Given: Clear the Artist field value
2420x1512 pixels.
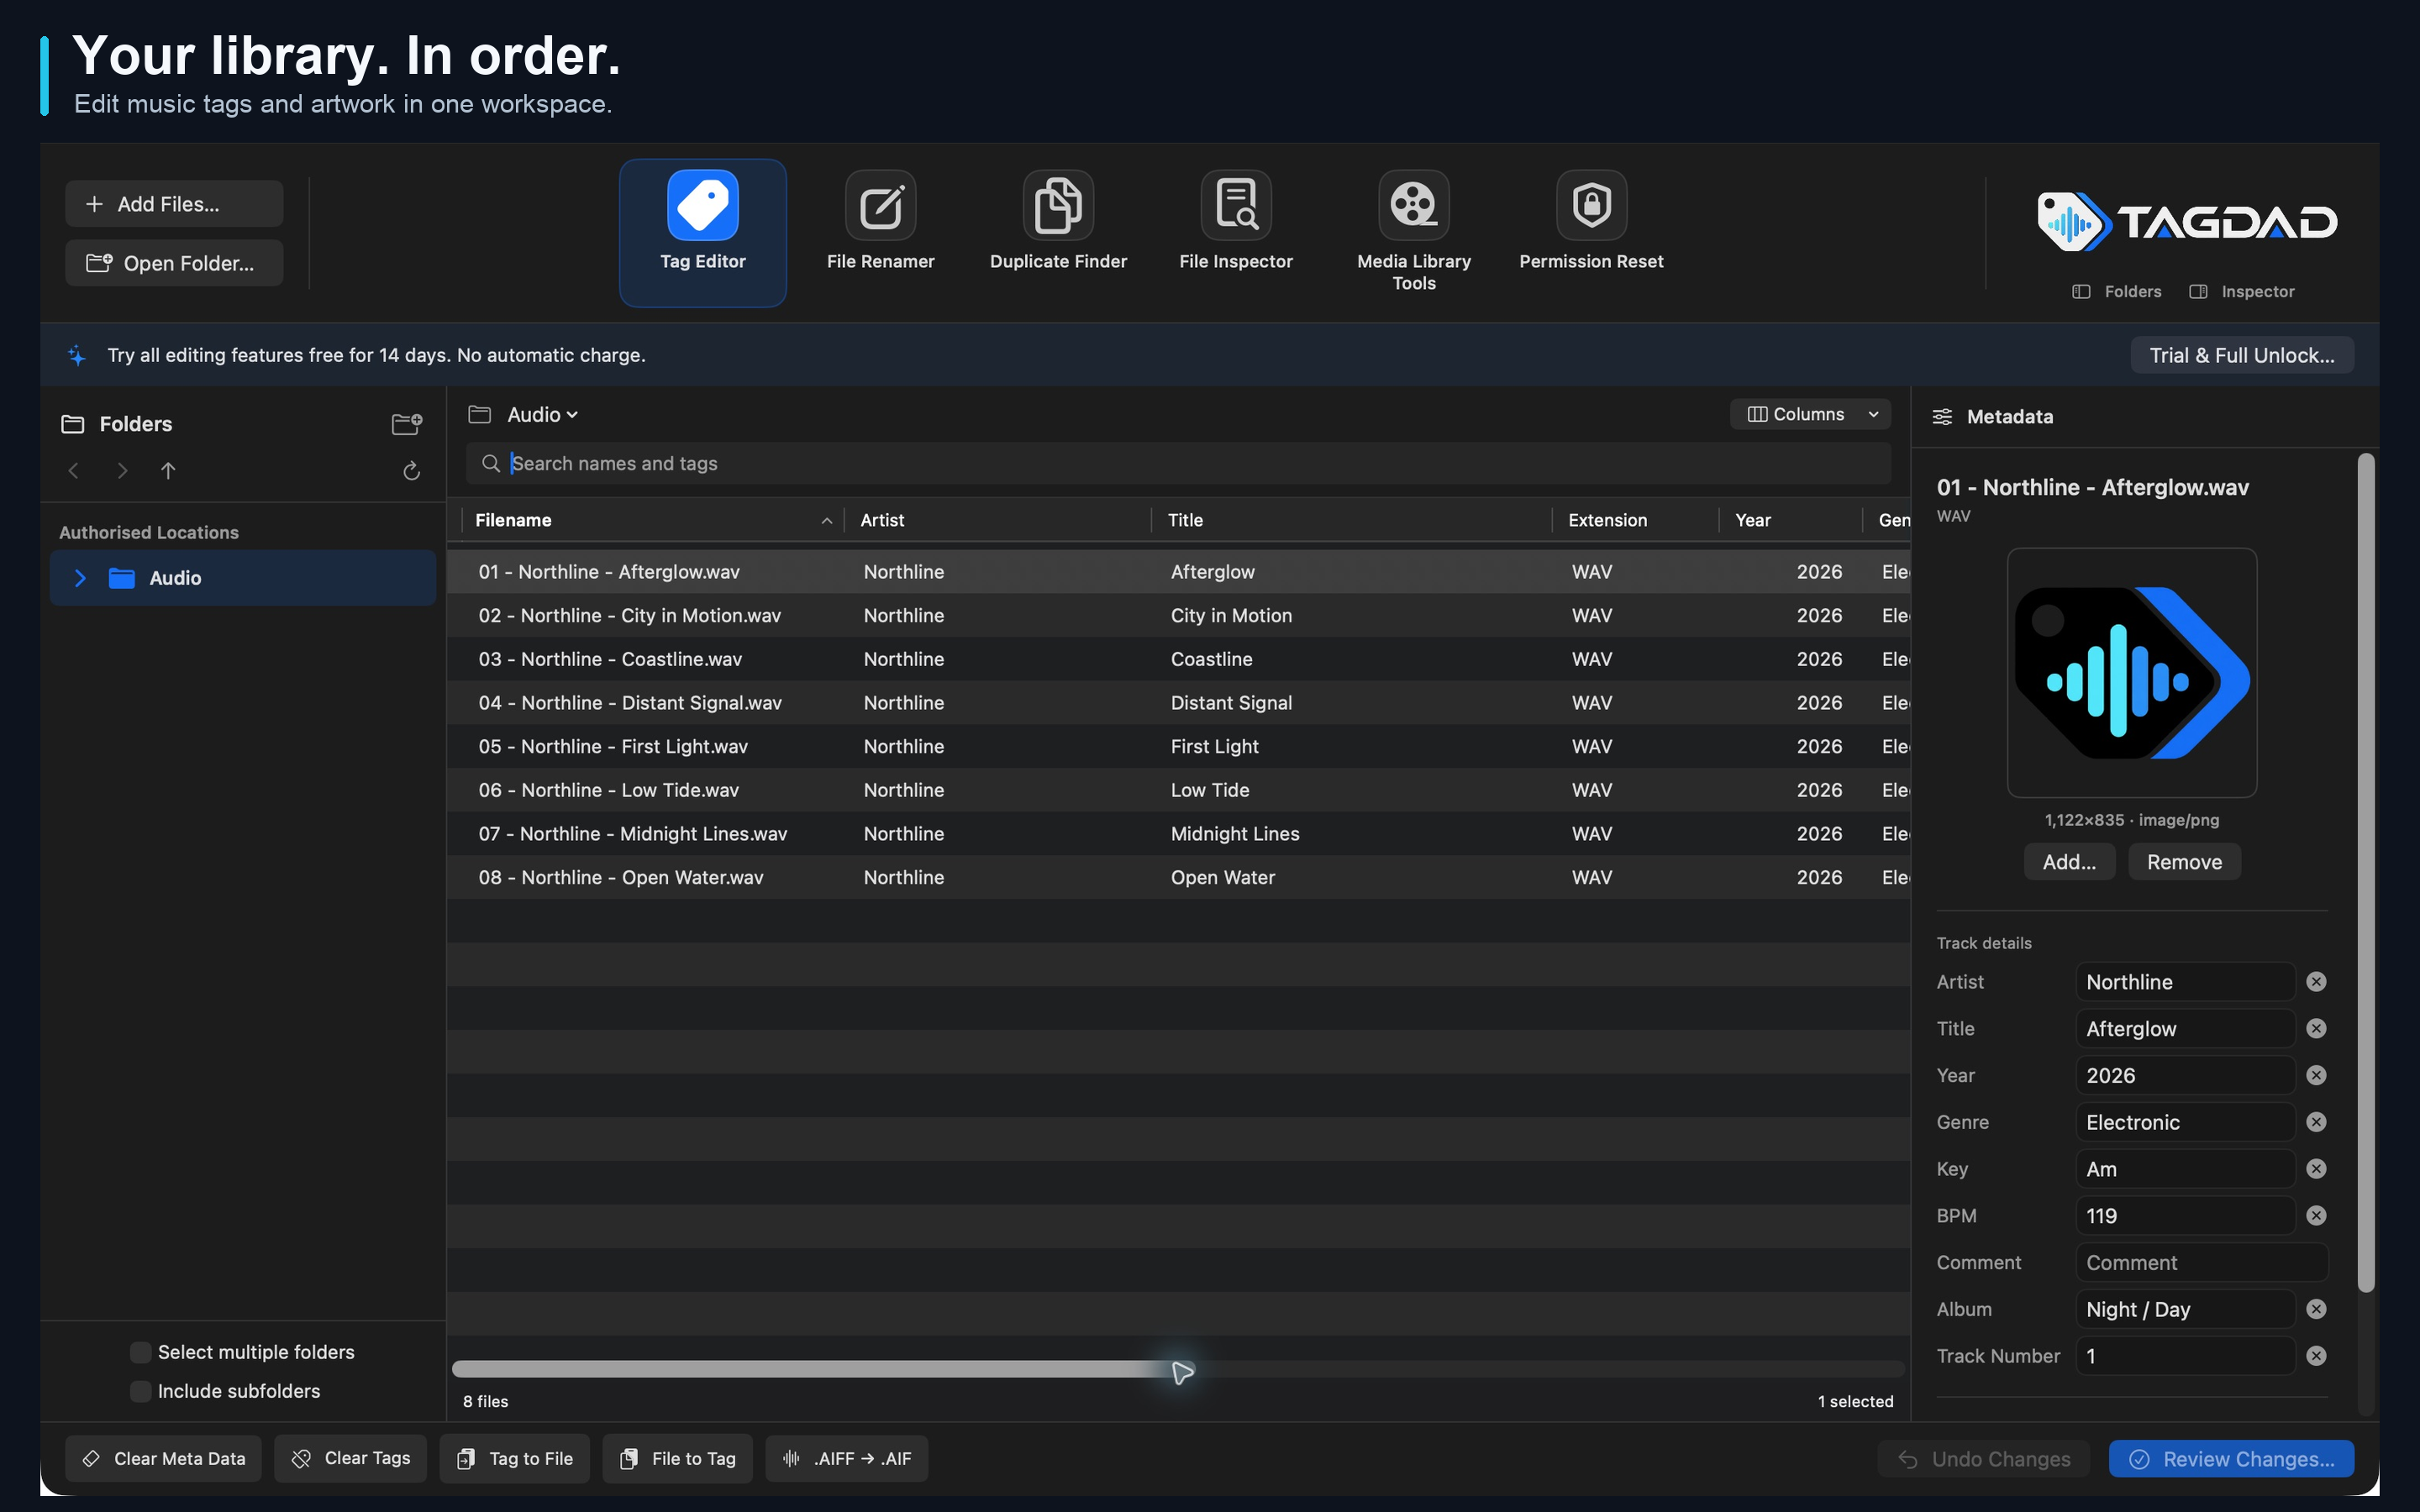Looking at the screenshot, I should [x=2316, y=982].
